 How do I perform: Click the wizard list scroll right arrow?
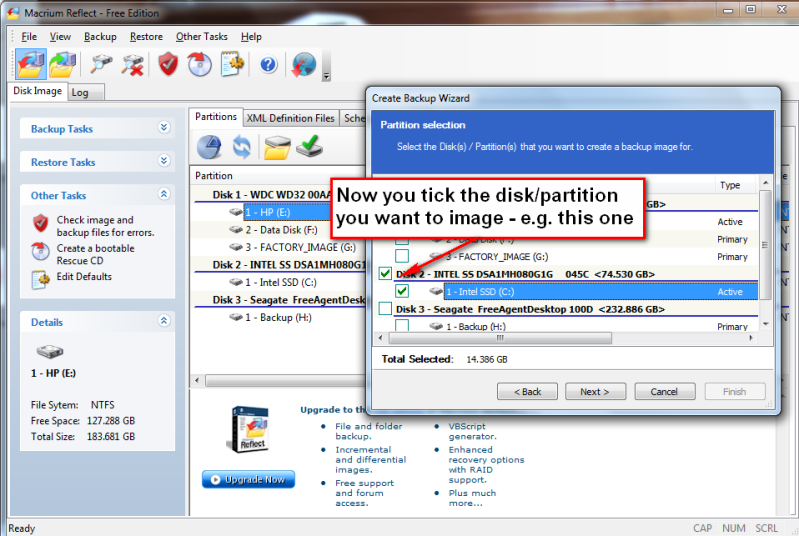751,338
